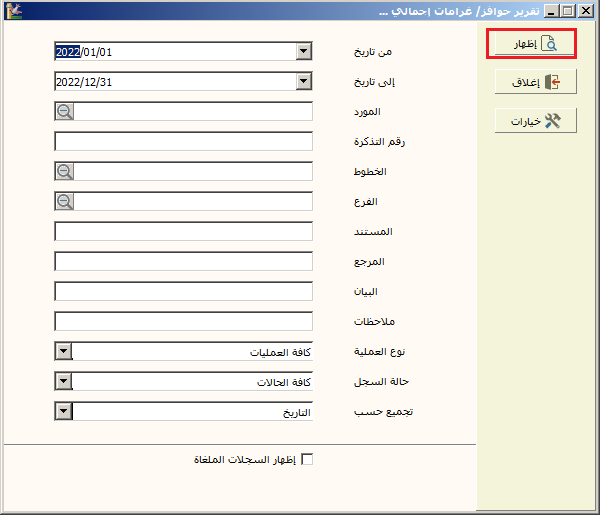Click the application icon in title bar
The image size is (601, 515).
[x=13, y=11]
